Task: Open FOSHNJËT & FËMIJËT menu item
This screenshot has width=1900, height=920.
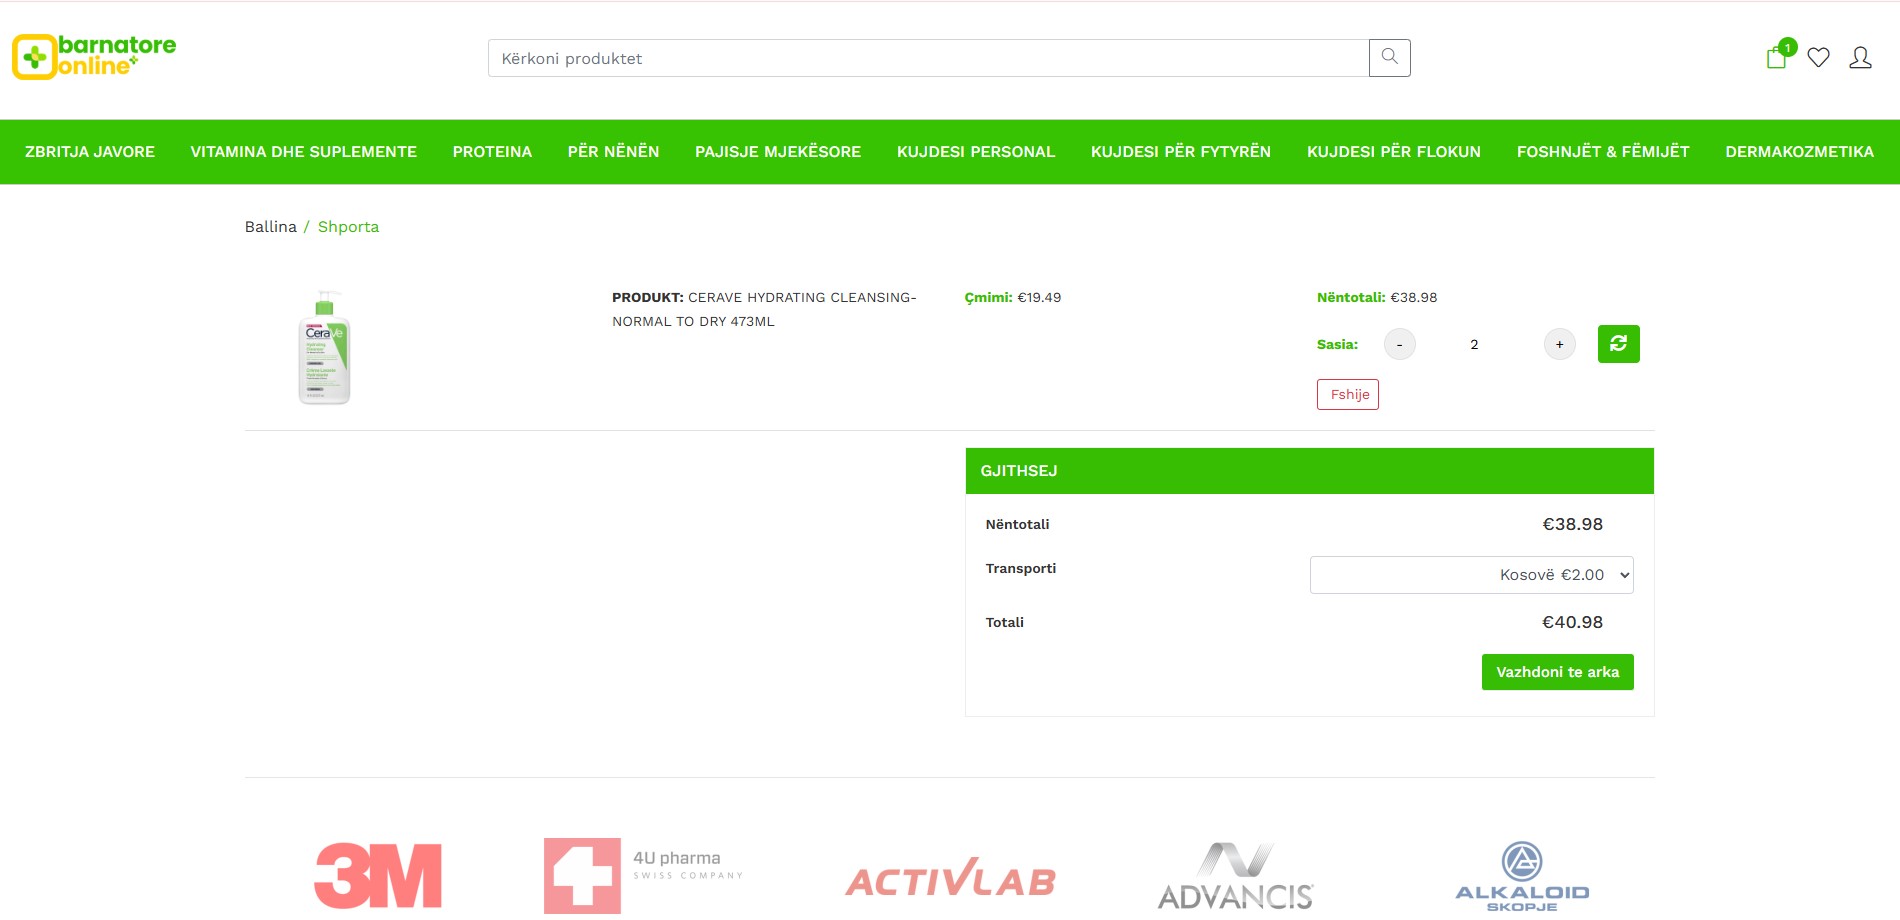Action: (x=1603, y=152)
